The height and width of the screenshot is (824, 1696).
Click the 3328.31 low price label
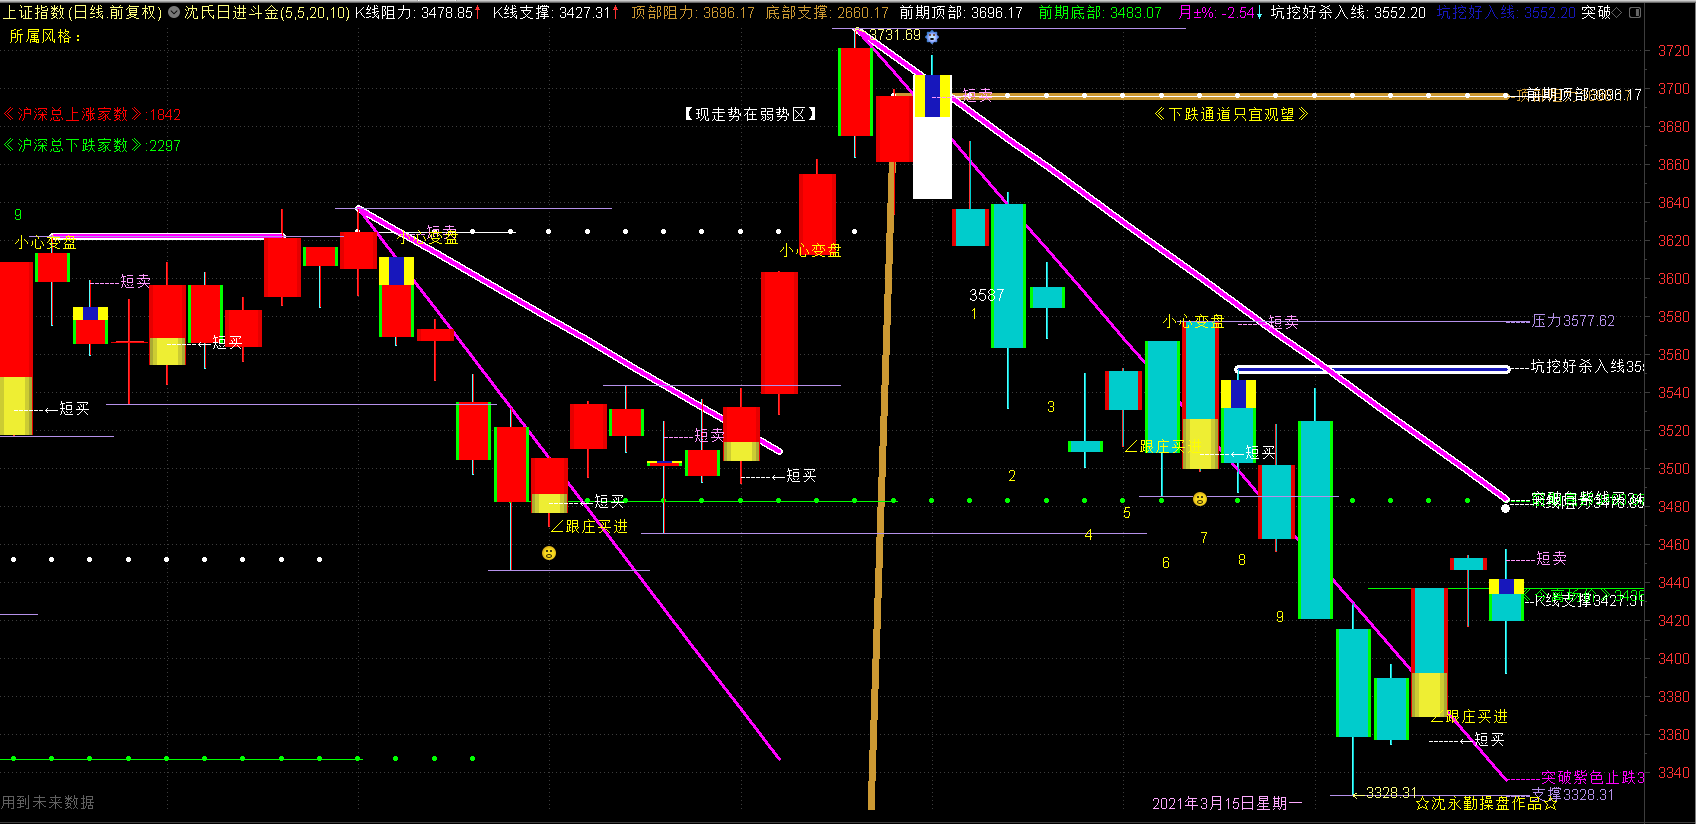(1391, 793)
